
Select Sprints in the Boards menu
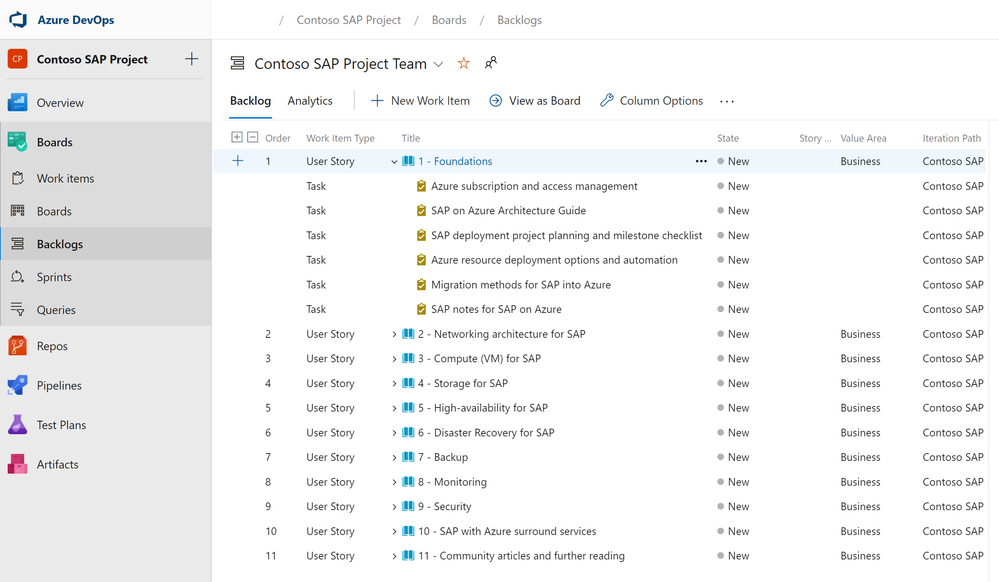click(54, 277)
